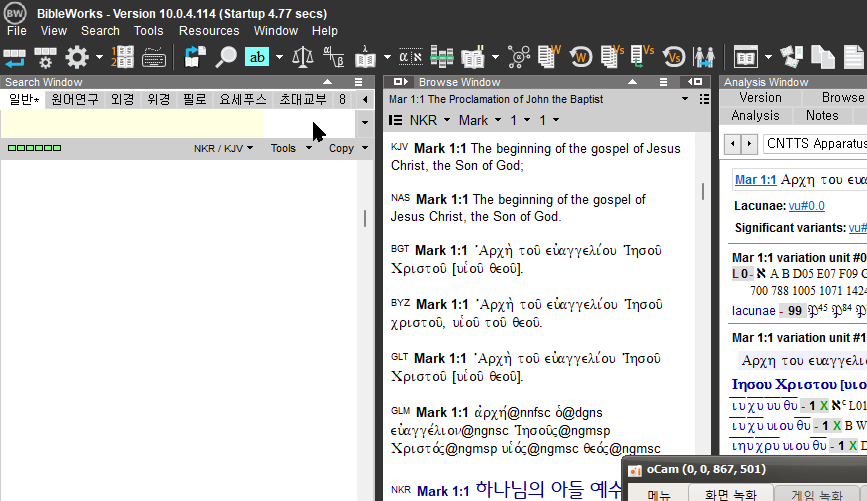
Task: Collapse the Search Window with up triangle
Action: point(328,82)
